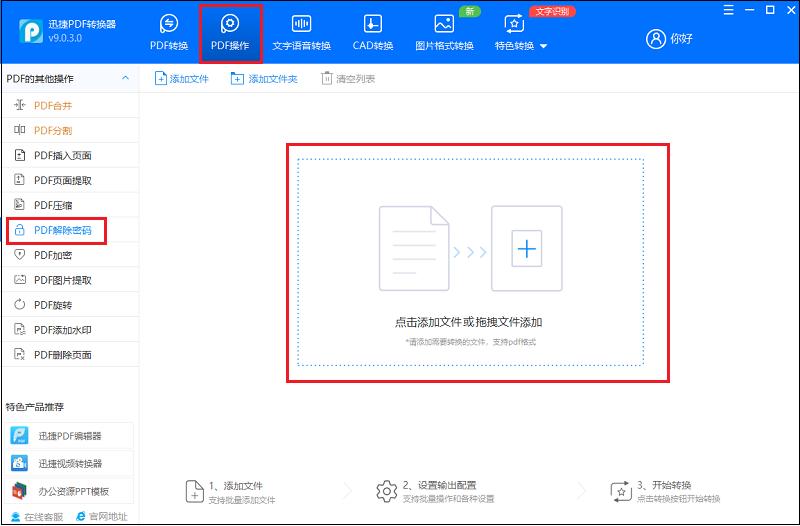This screenshot has width=800, height=526.
Task: Click the document page icon in drop zone
Action: pyautogui.click(x=414, y=248)
